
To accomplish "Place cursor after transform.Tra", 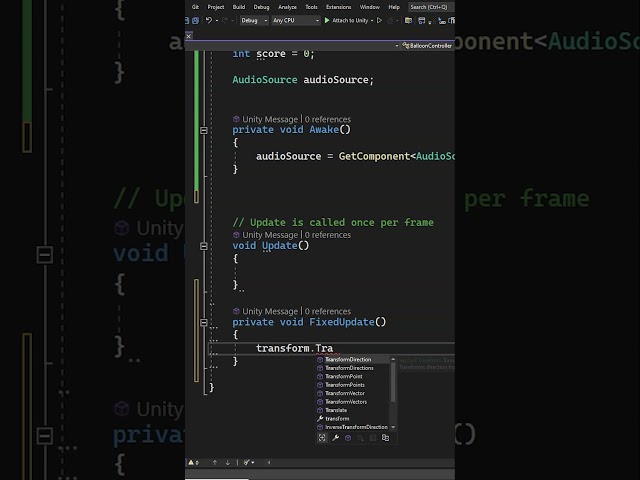I will click(333, 348).
